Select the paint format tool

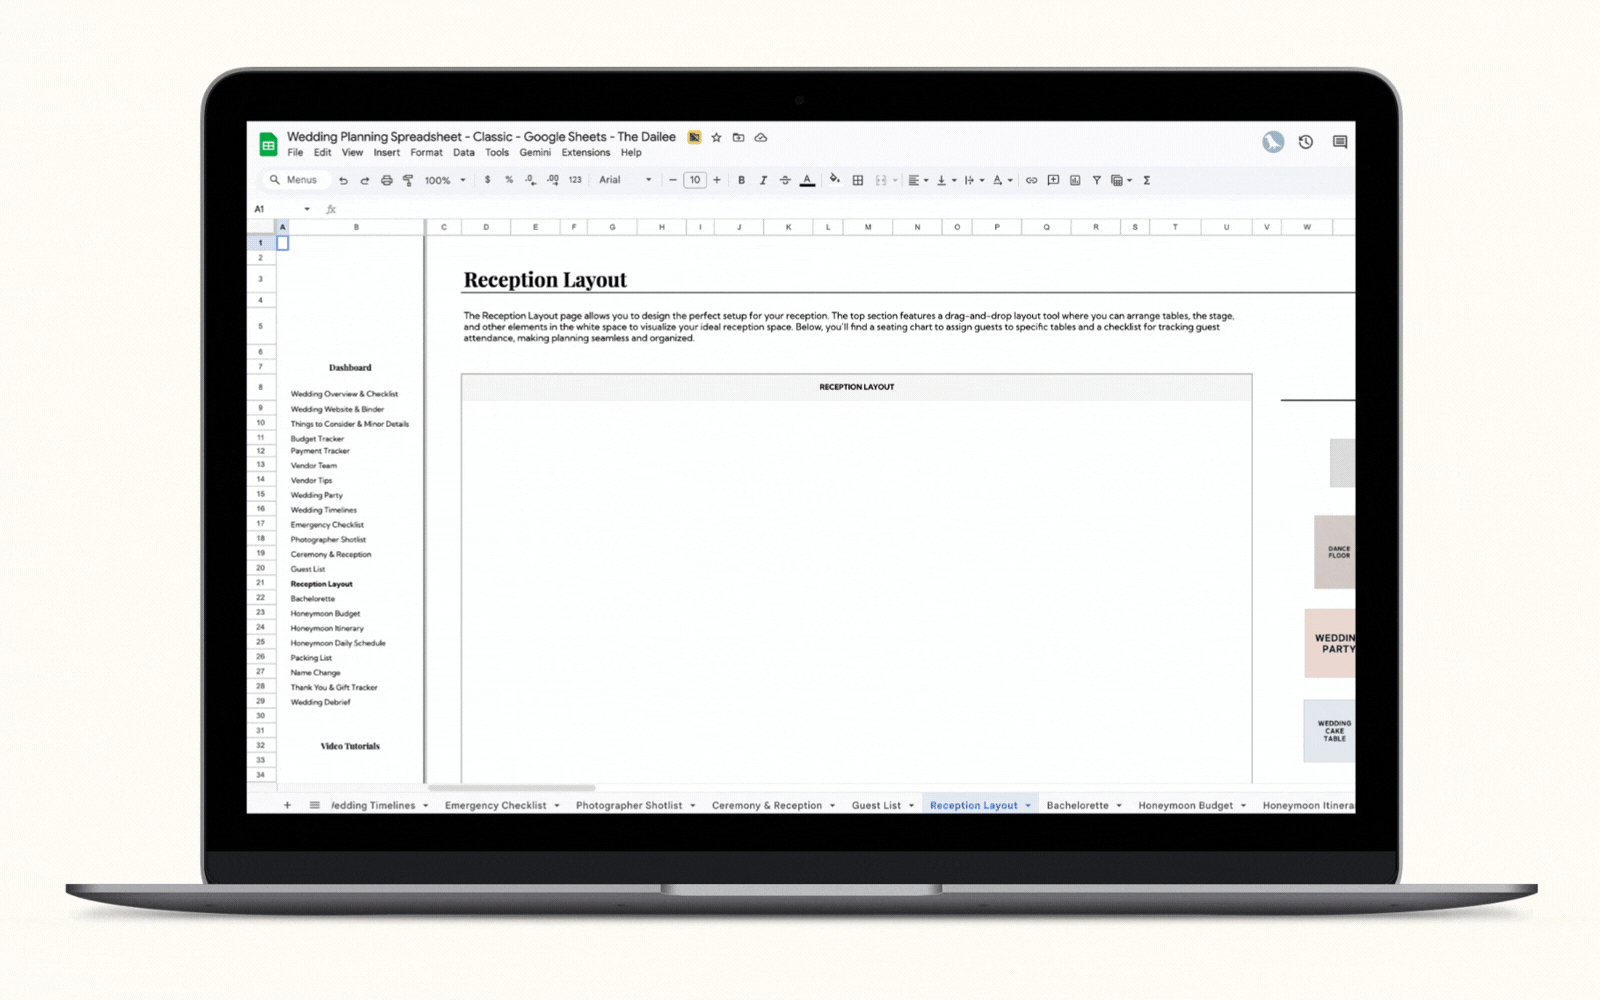point(408,181)
